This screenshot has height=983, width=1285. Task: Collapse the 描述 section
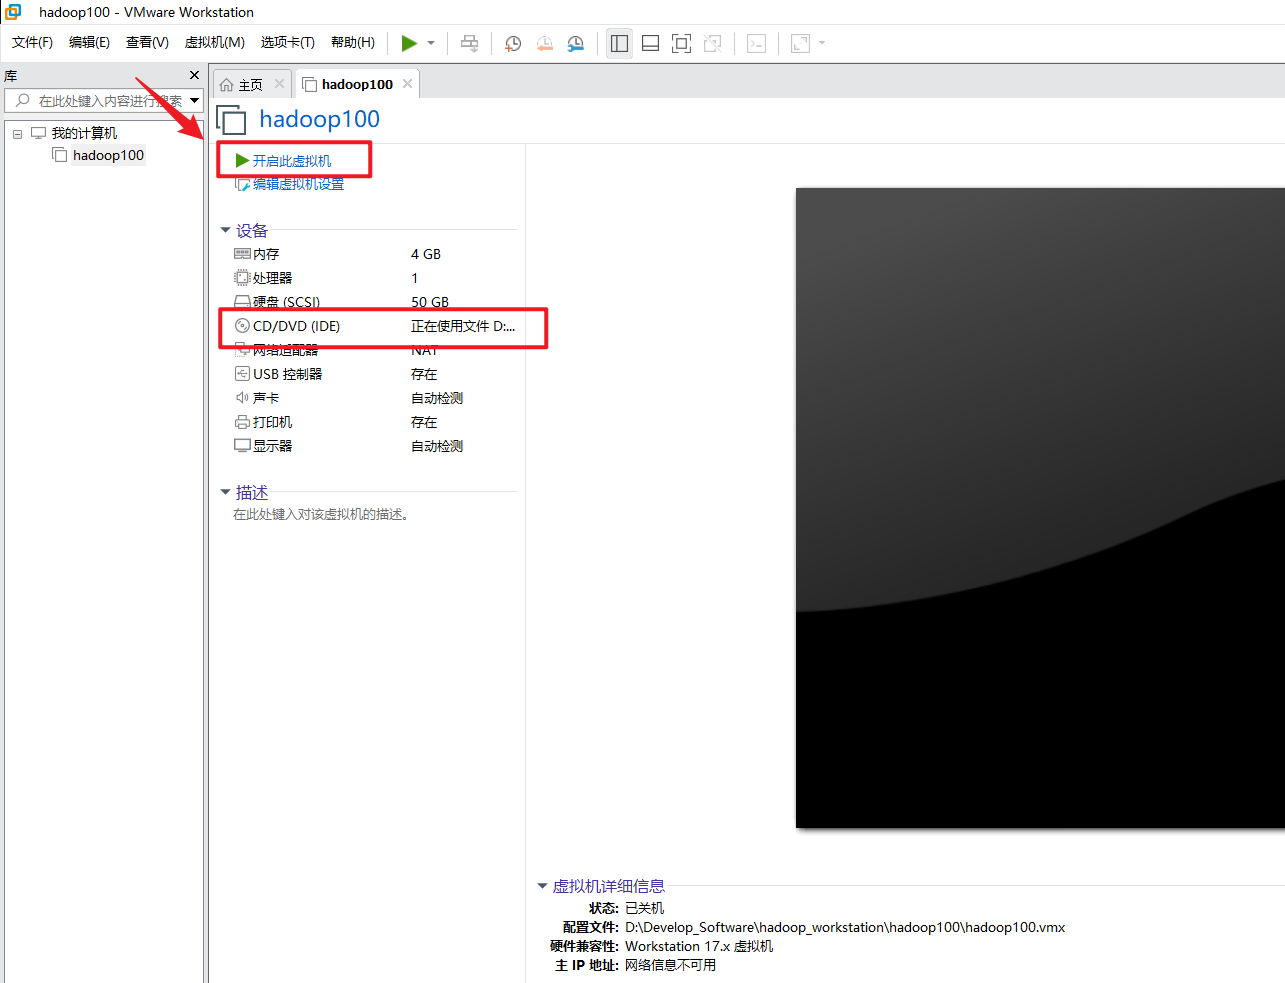point(225,492)
